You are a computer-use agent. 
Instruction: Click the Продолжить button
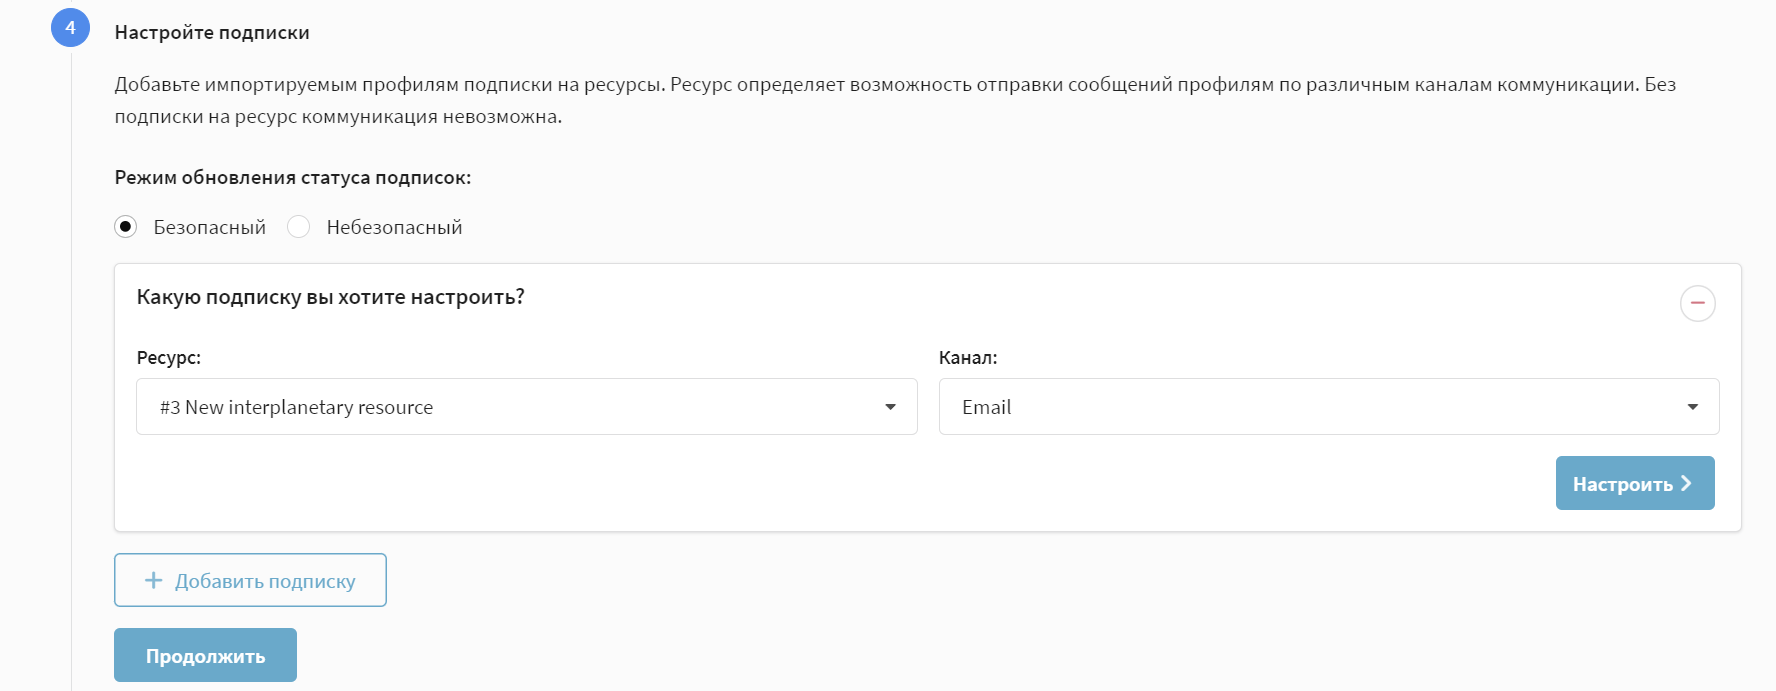coord(205,655)
